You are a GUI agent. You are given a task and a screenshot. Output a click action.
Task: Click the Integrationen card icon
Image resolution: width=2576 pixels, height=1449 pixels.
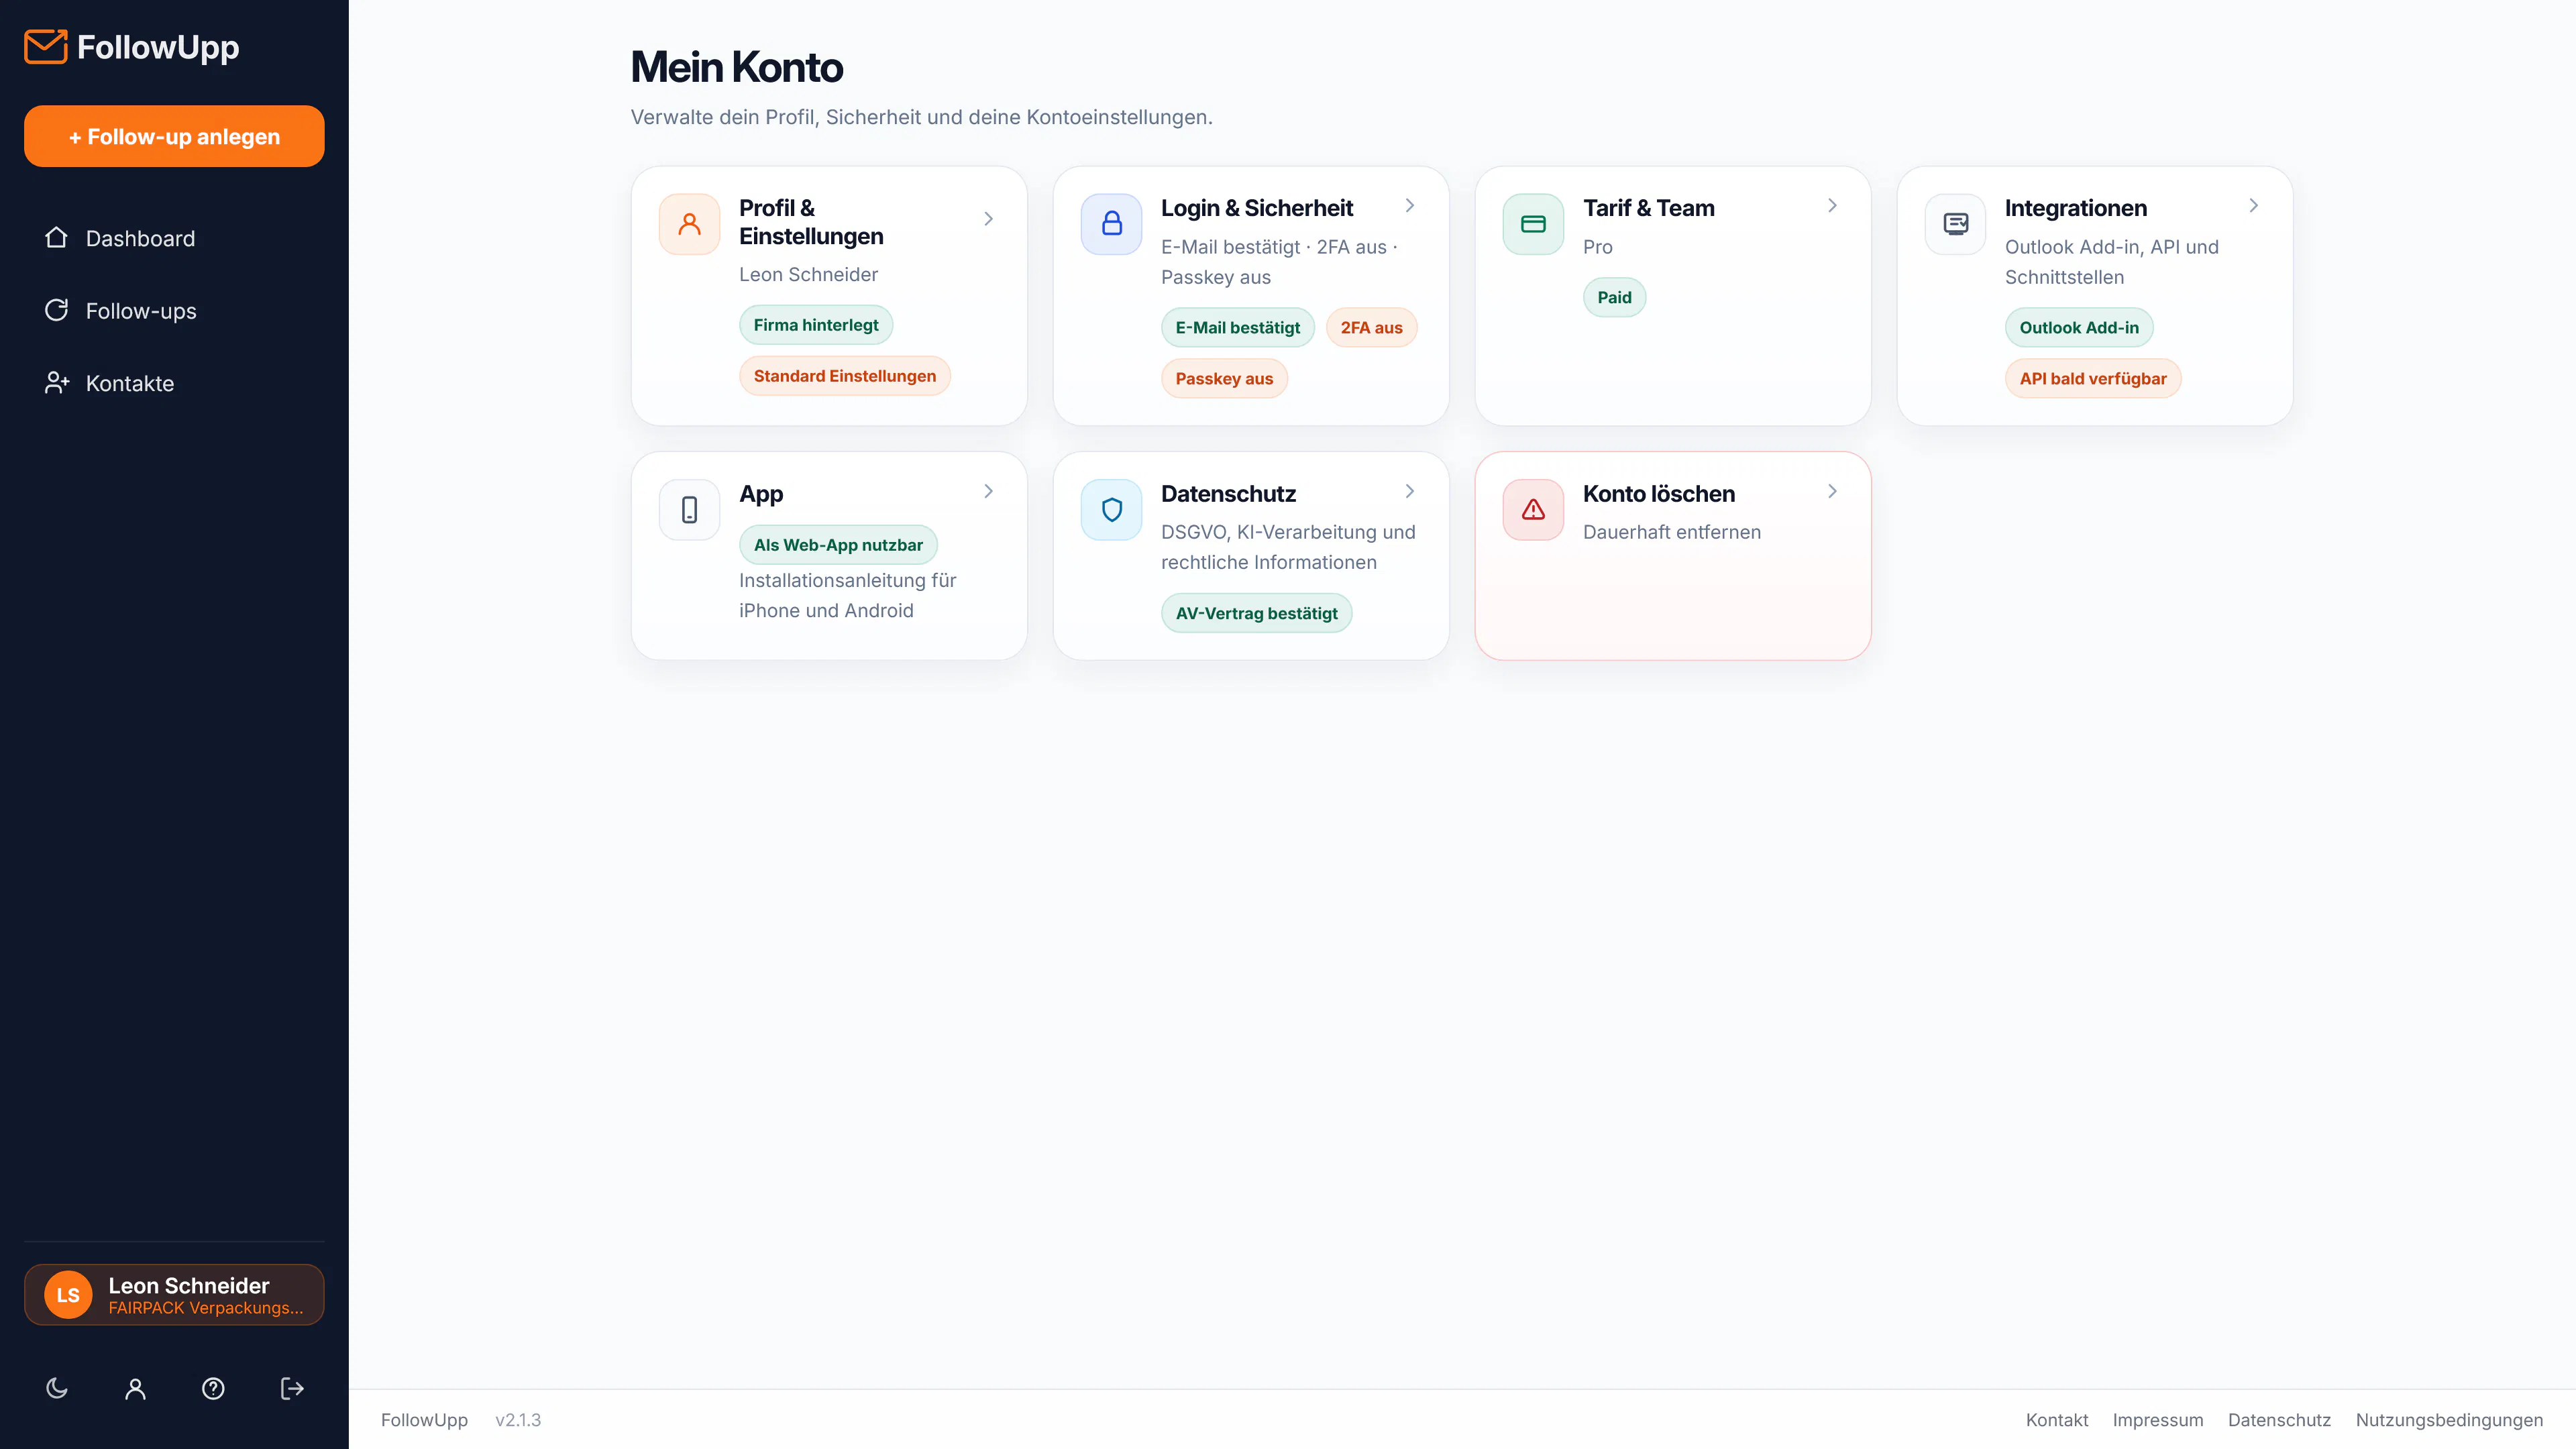(x=1955, y=224)
